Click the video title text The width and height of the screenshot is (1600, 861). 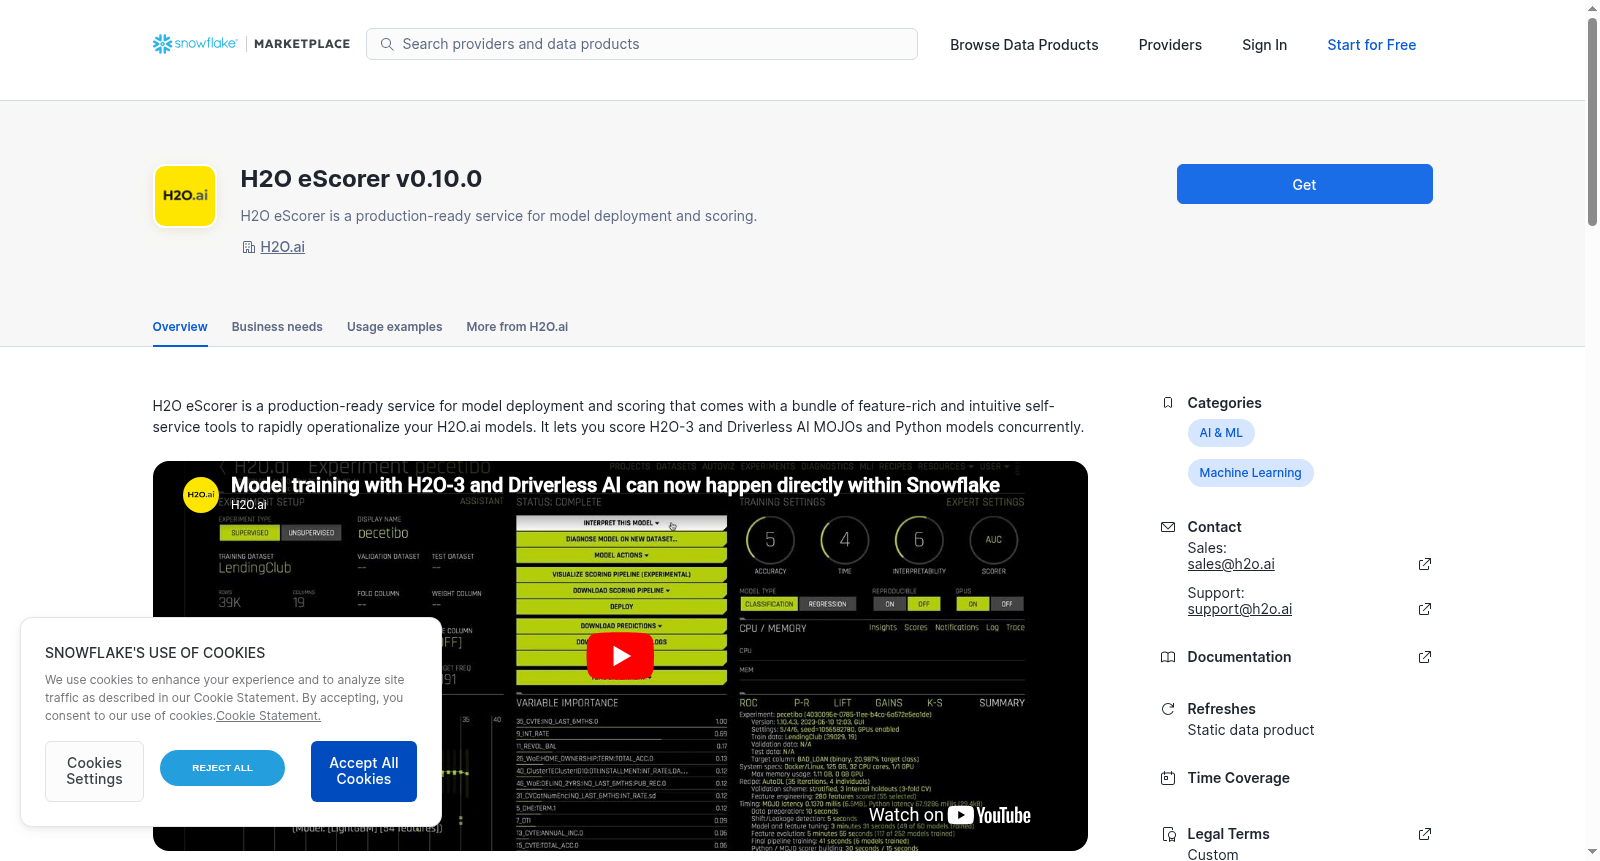click(615, 485)
